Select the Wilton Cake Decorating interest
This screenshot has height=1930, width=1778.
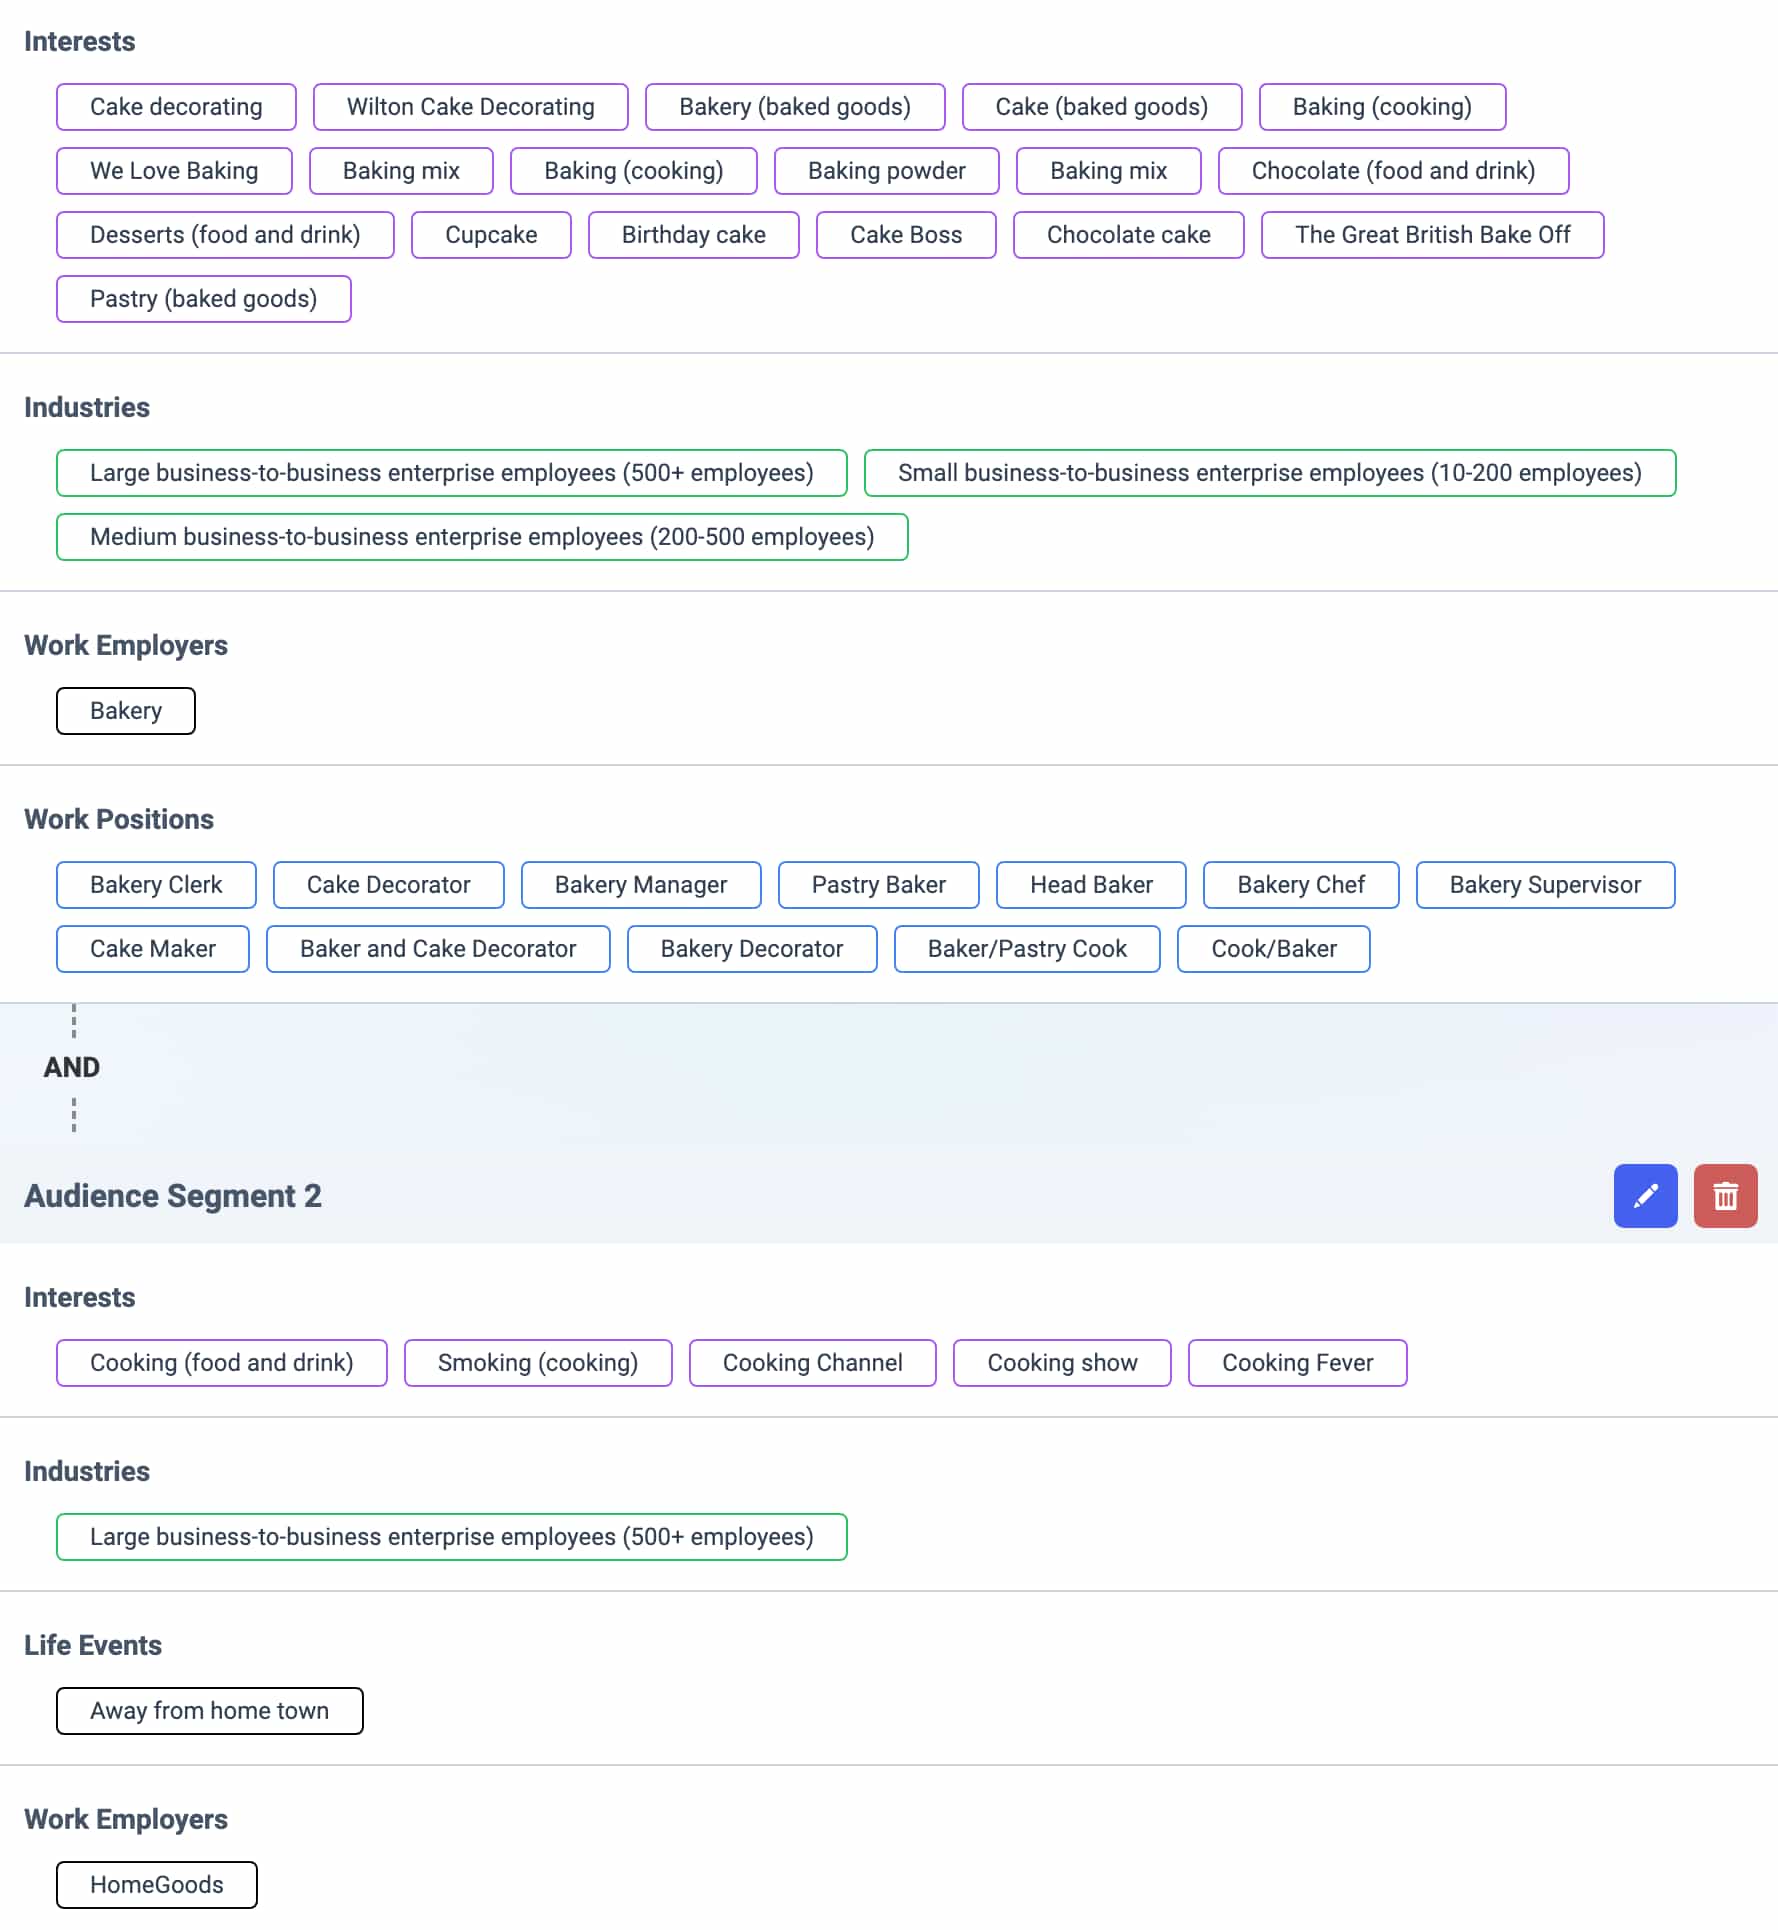[470, 107]
